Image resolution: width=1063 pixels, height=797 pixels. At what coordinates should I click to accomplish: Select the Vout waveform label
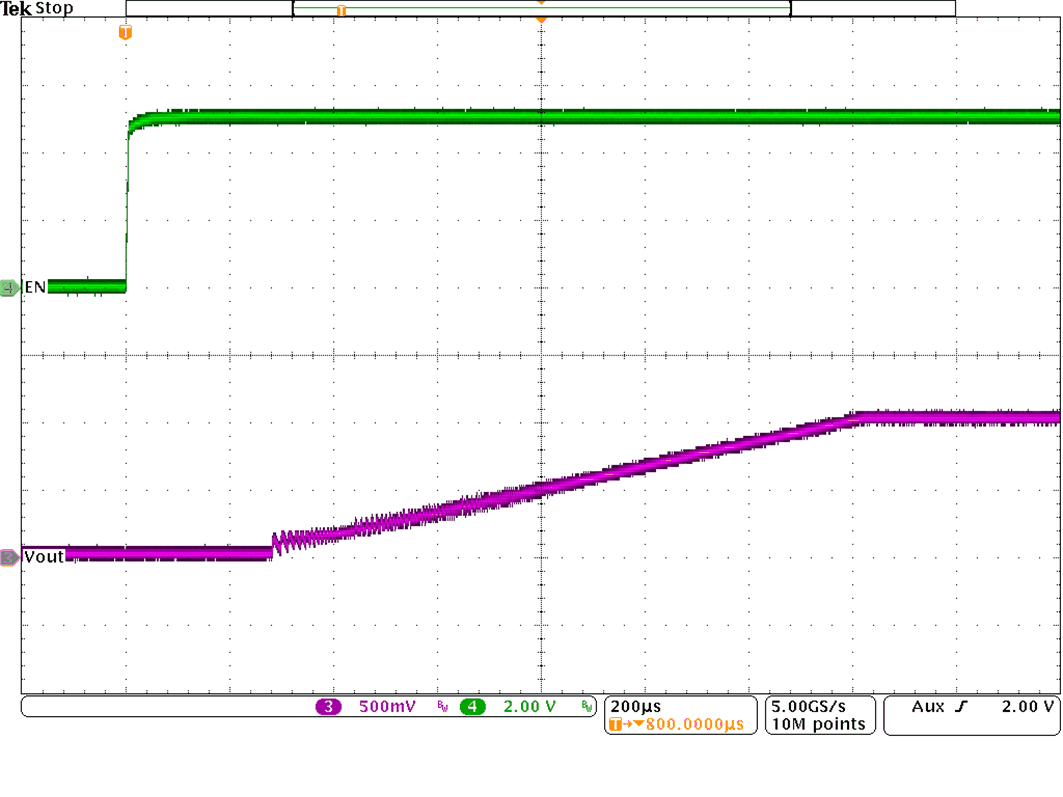point(43,555)
